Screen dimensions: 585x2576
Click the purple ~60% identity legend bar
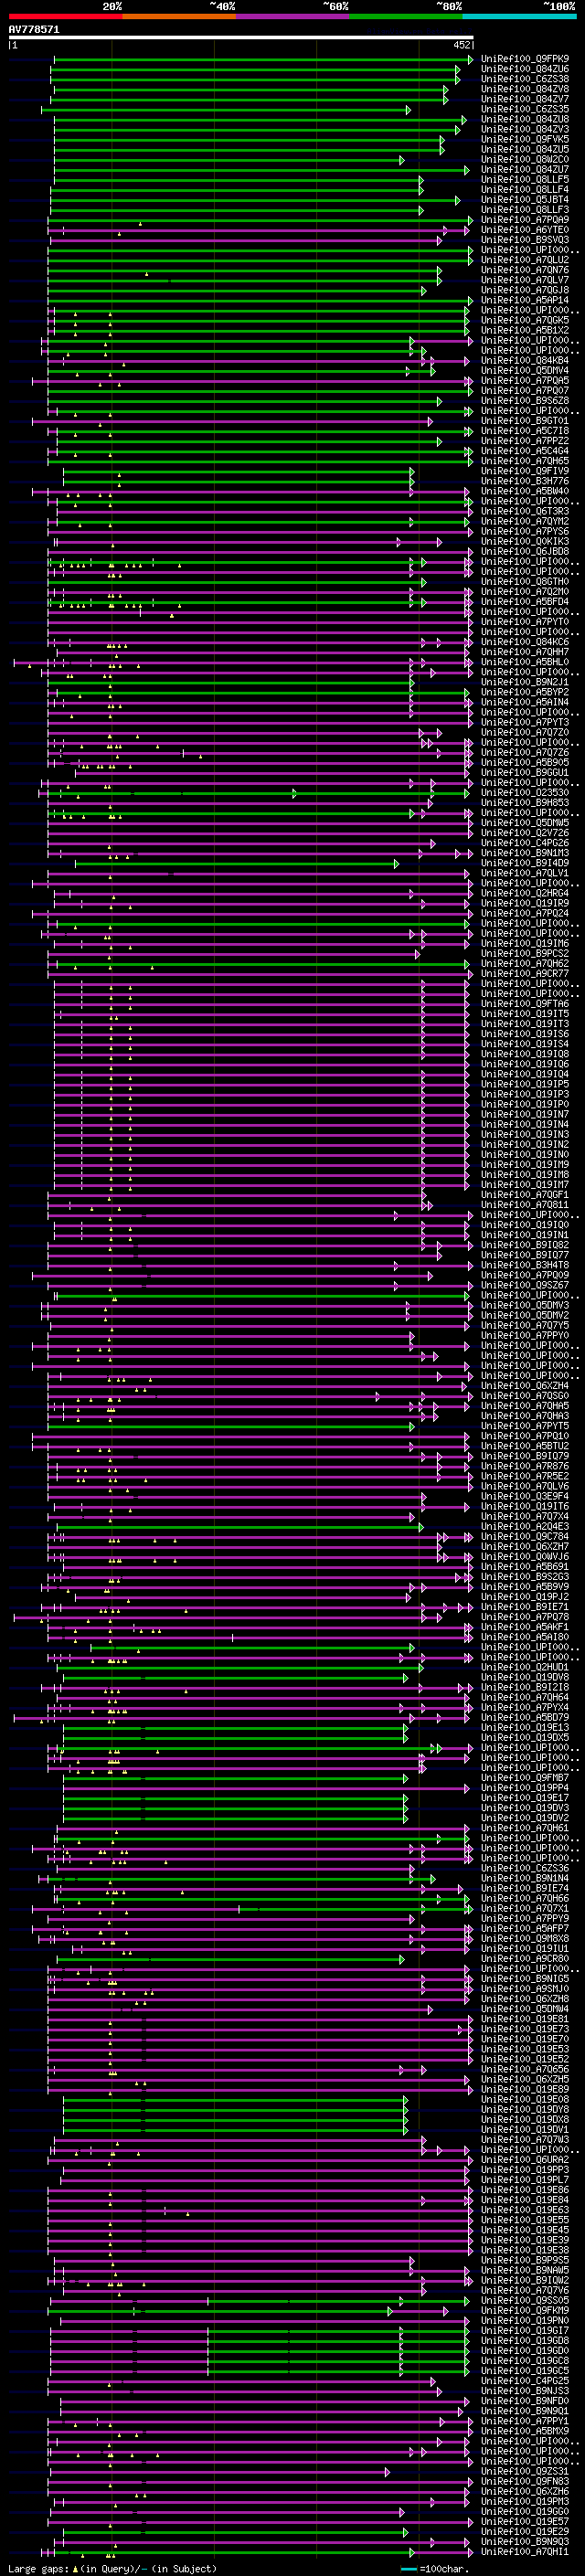tap(293, 16)
